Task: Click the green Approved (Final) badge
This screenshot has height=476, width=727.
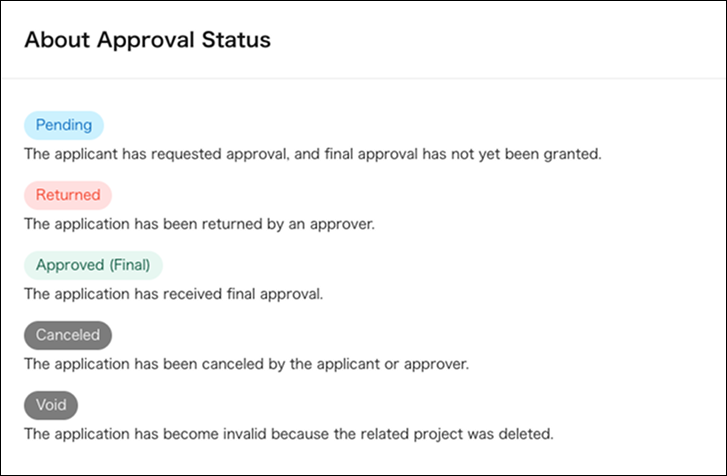Action: click(x=93, y=265)
